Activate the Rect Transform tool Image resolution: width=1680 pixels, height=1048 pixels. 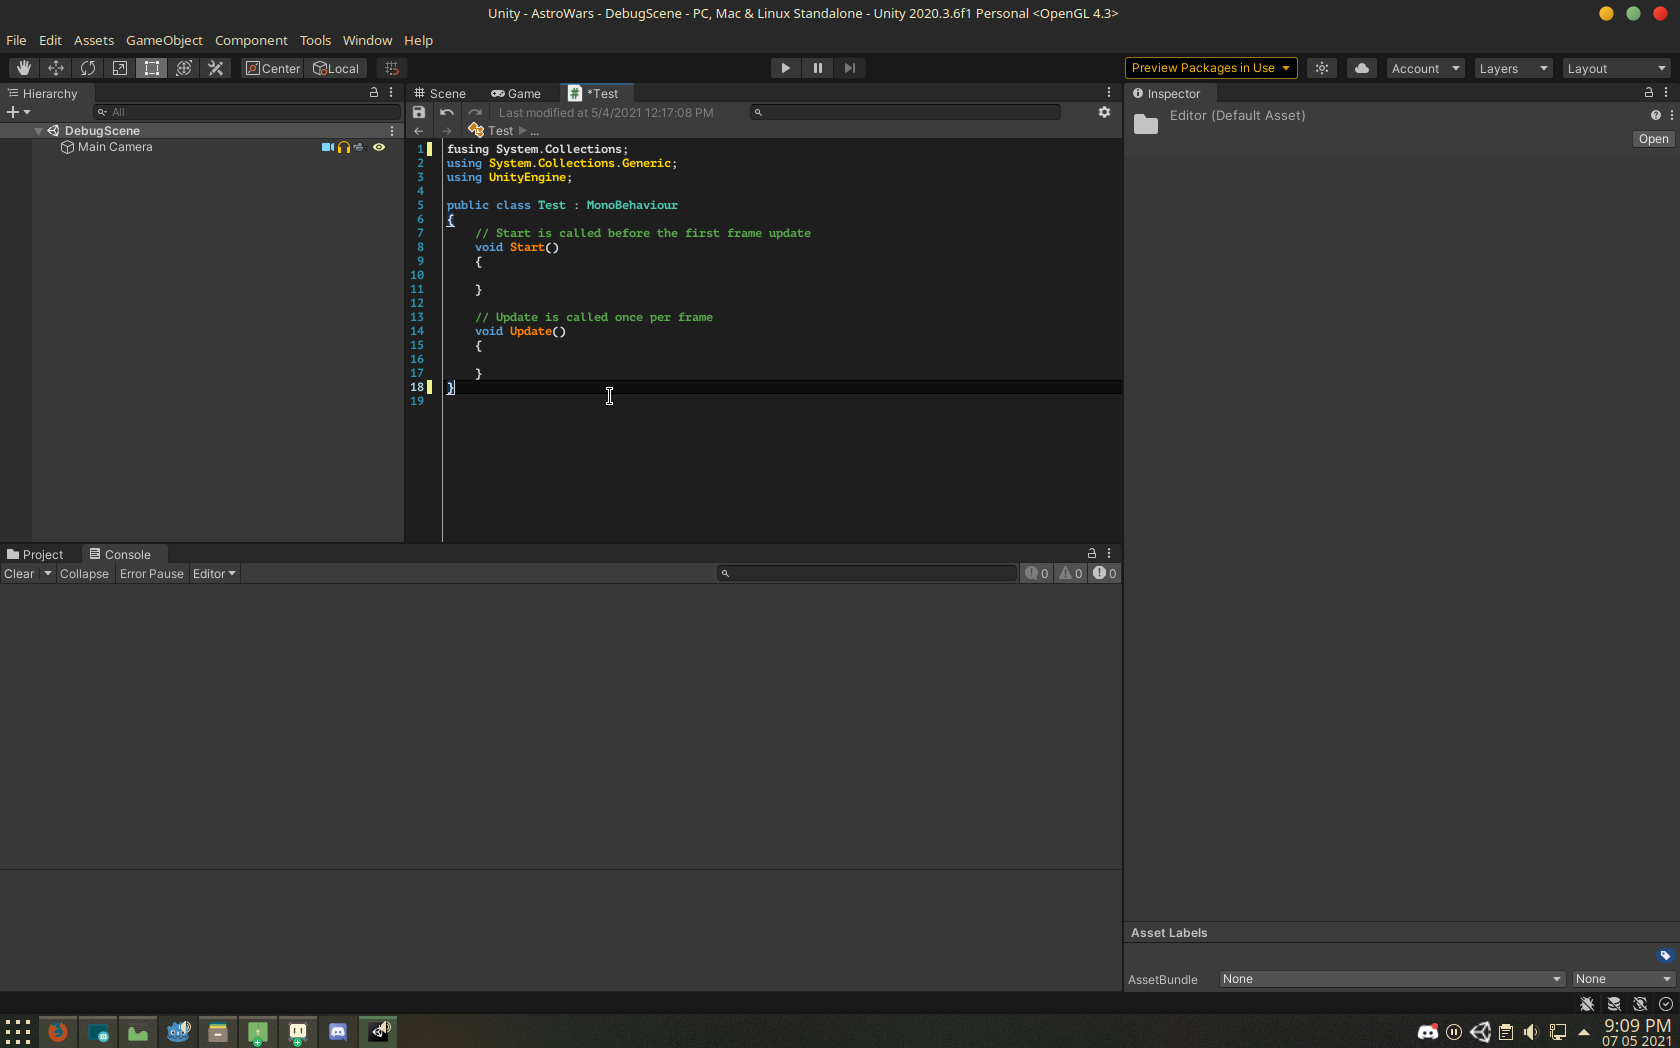tap(151, 68)
